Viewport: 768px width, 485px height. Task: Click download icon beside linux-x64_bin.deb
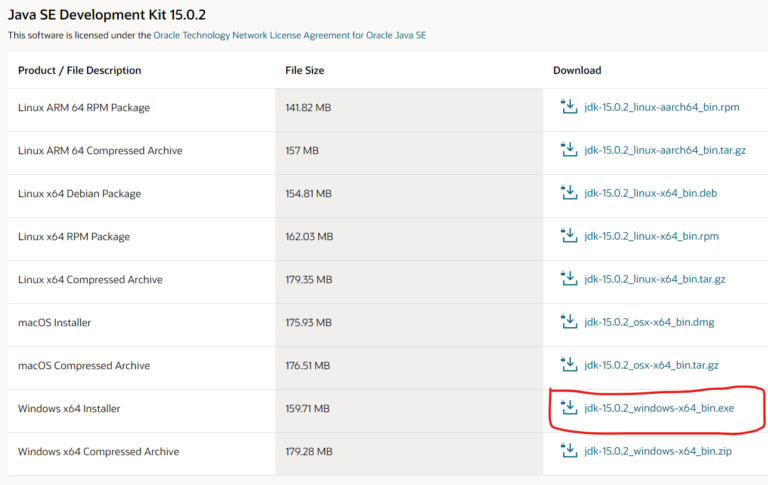[569, 193]
